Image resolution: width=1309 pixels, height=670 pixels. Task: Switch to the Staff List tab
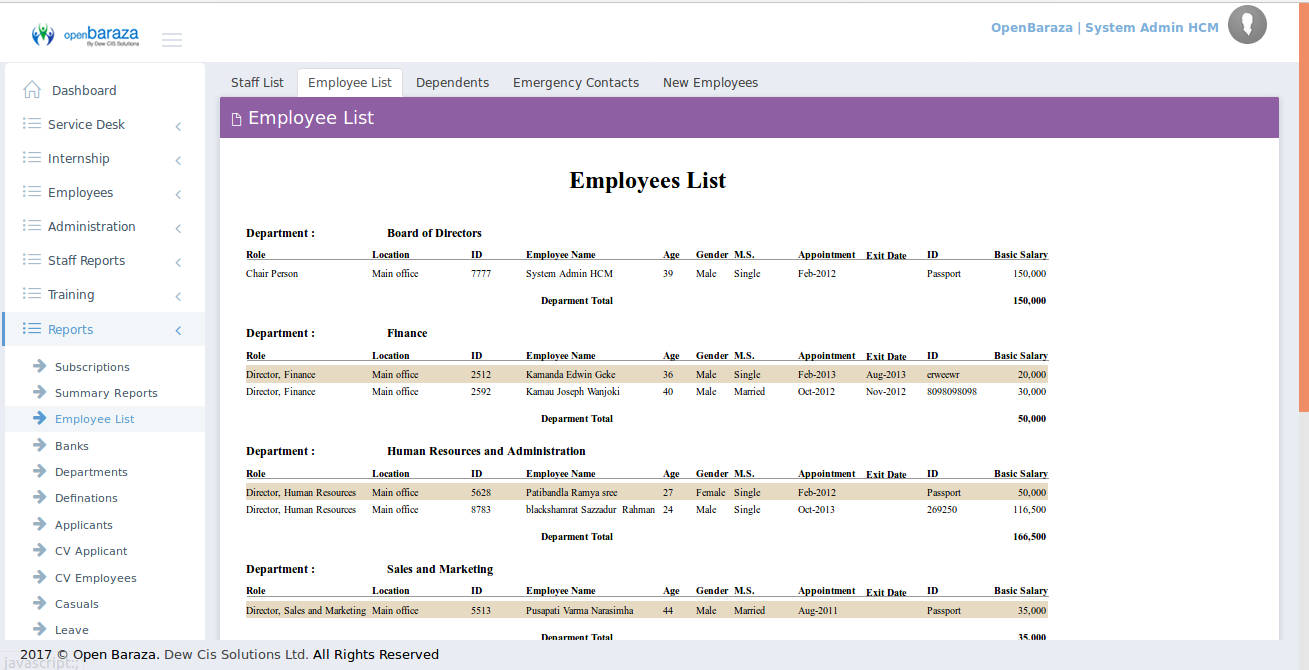(x=257, y=83)
